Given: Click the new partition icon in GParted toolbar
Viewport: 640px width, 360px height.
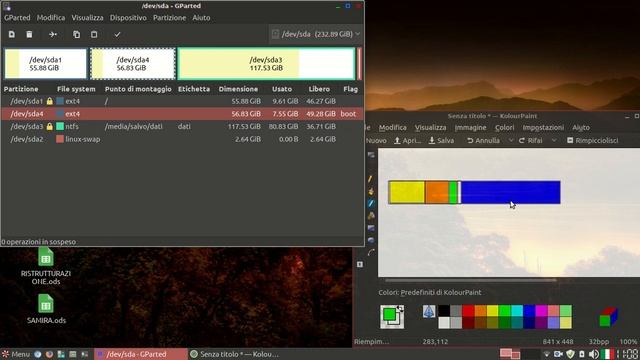Looking at the screenshot, I should click(12, 34).
